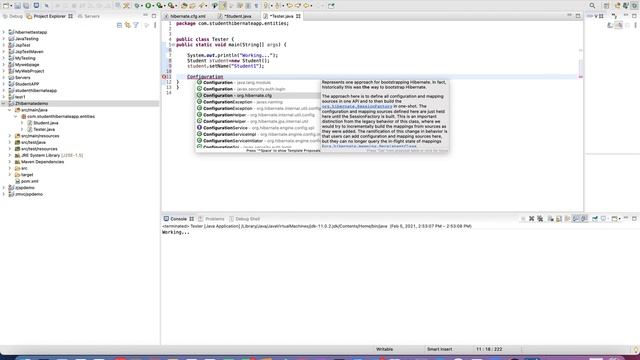Select the StudentAPP project
The width and height of the screenshot is (640, 360).
point(27,84)
